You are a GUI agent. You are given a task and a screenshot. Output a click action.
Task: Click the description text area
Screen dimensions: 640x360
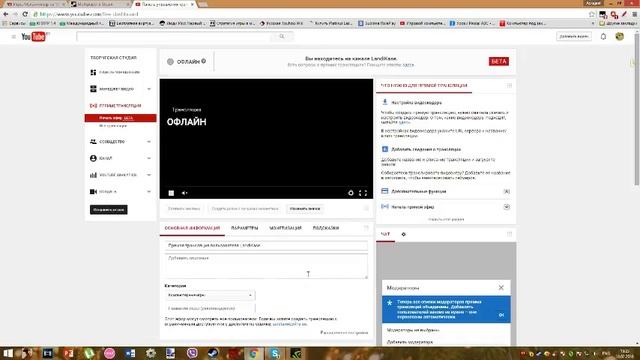(x=266, y=266)
